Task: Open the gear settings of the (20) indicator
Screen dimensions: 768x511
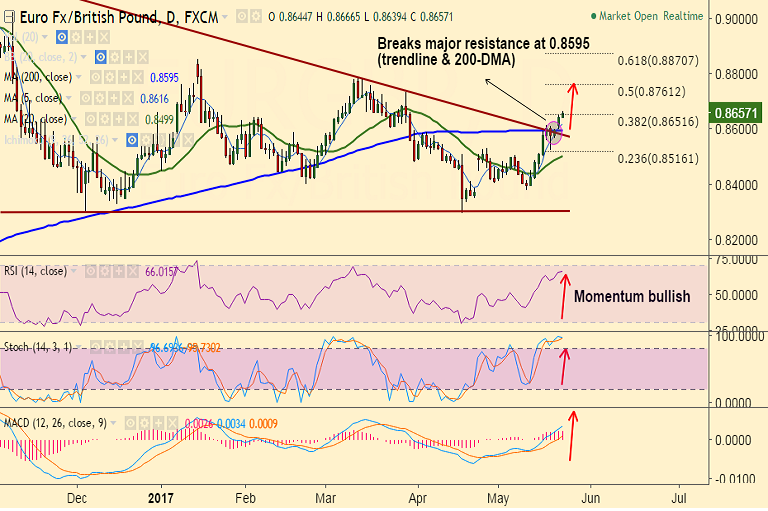Action: pos(76,37)
